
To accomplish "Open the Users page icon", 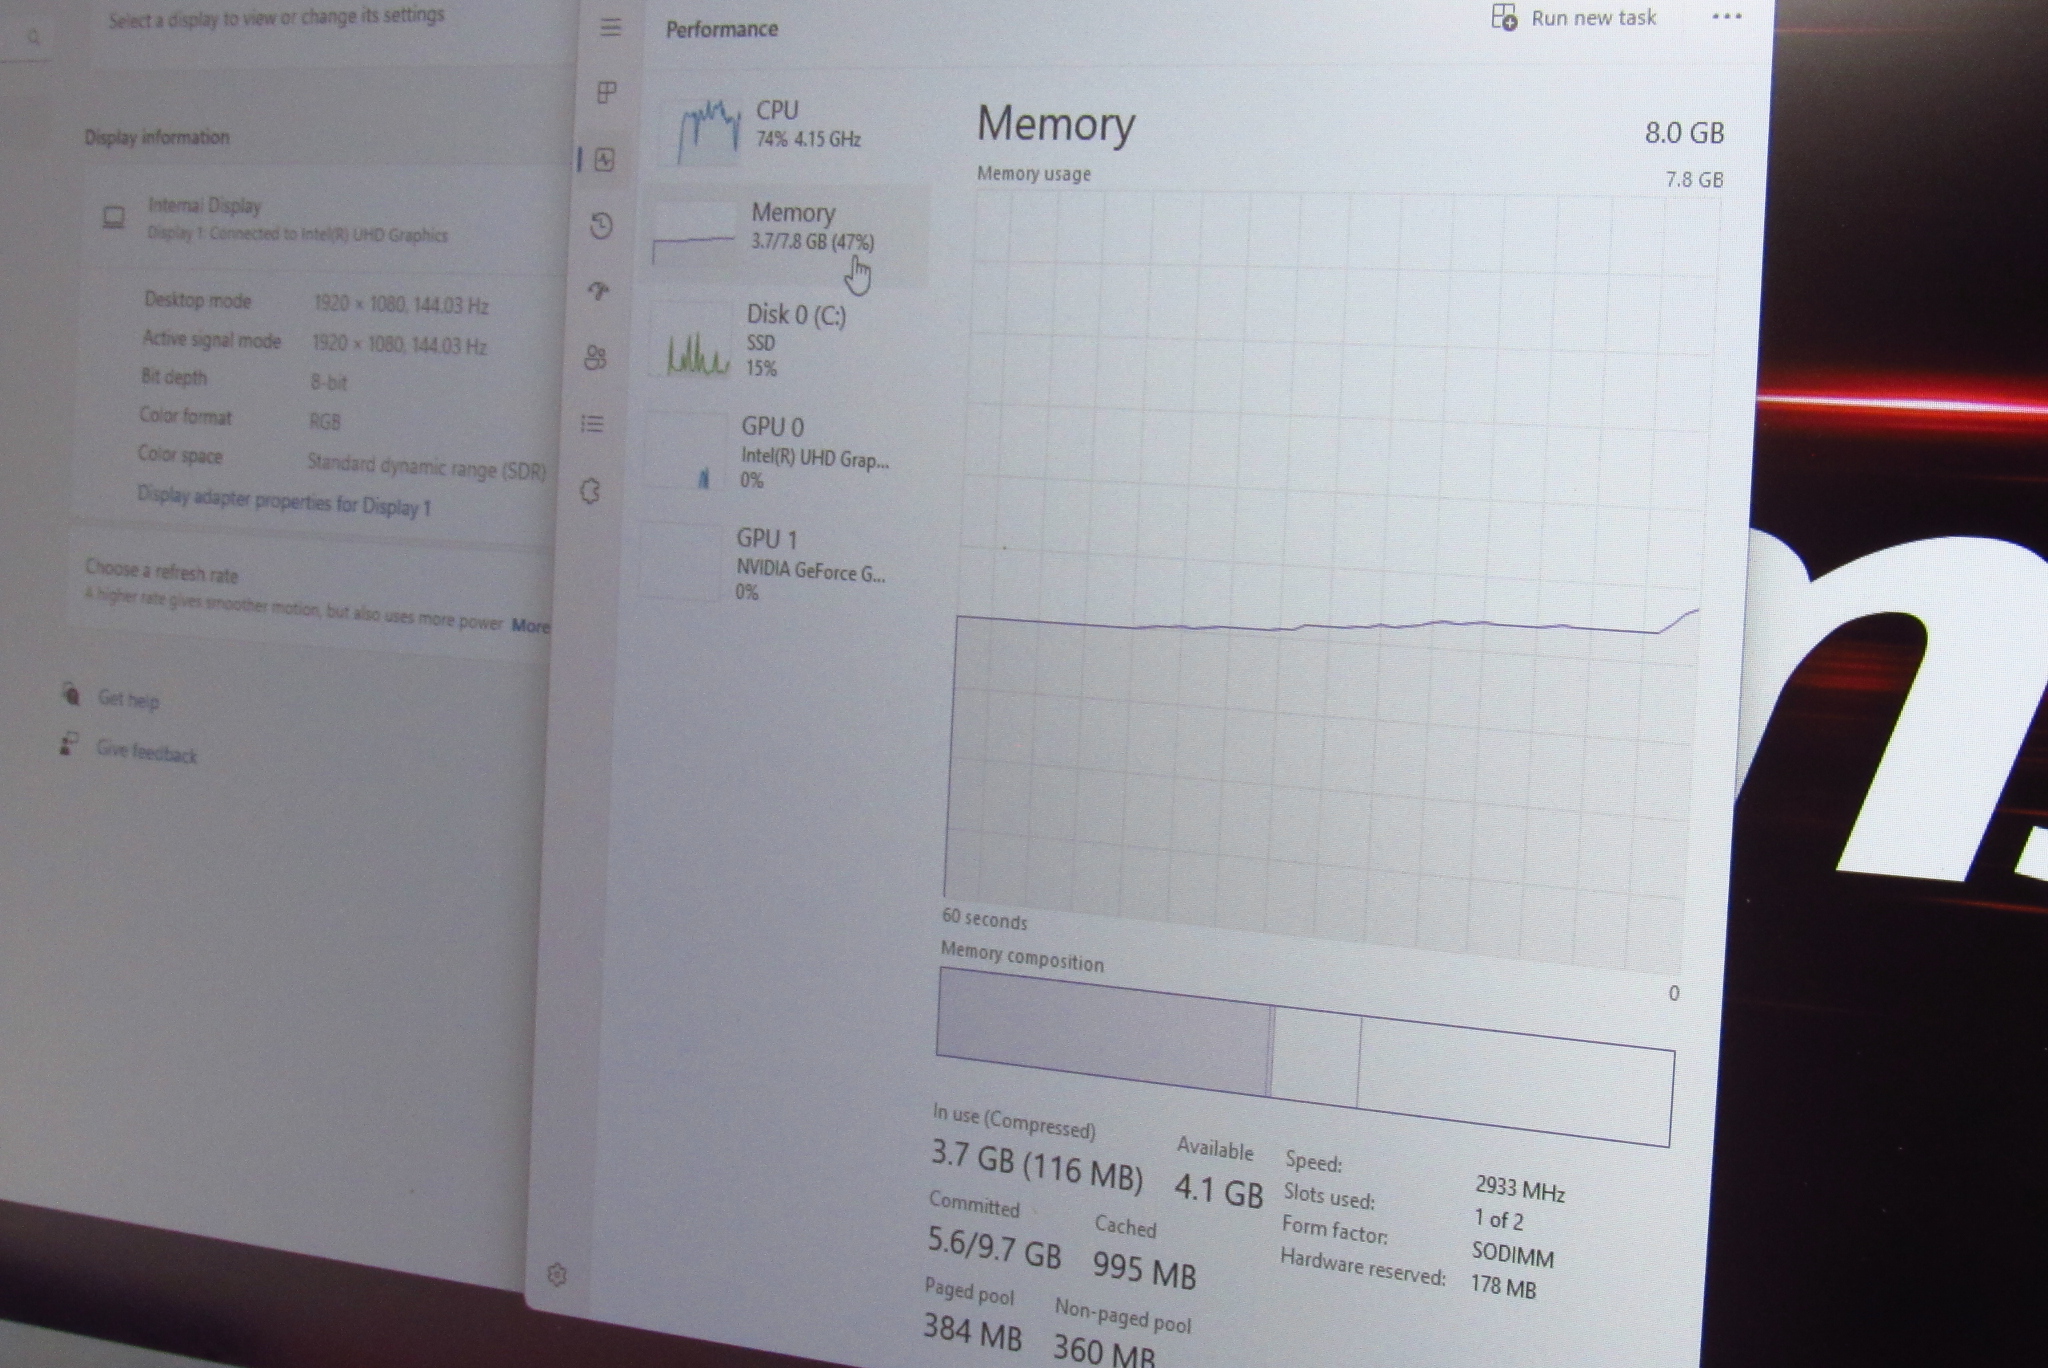I will point(596,358).
